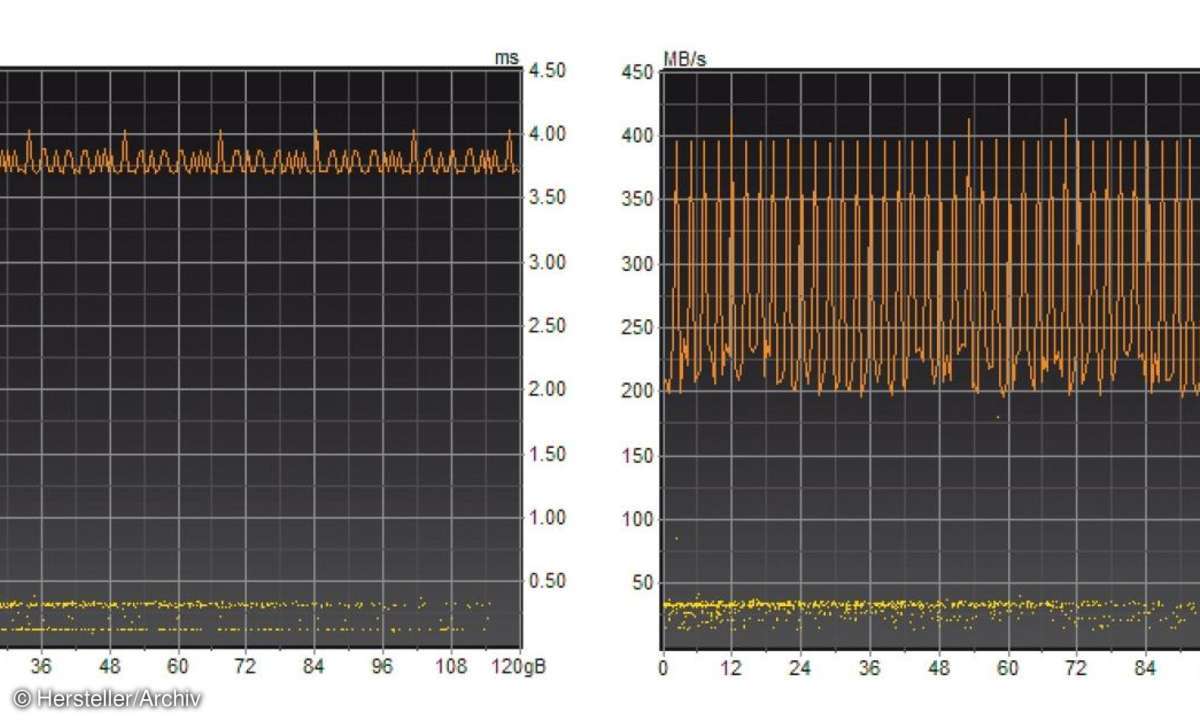Click the 120gB label on the capacity axis
This screenshot has height=720, width=1200.
click(x=520, y=665)
